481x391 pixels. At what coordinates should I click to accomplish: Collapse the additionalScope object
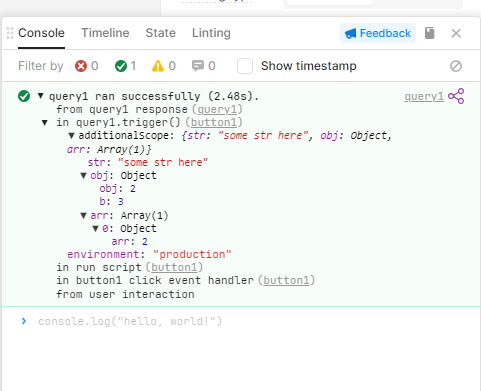pyautogui.click(x=71, y=136)
